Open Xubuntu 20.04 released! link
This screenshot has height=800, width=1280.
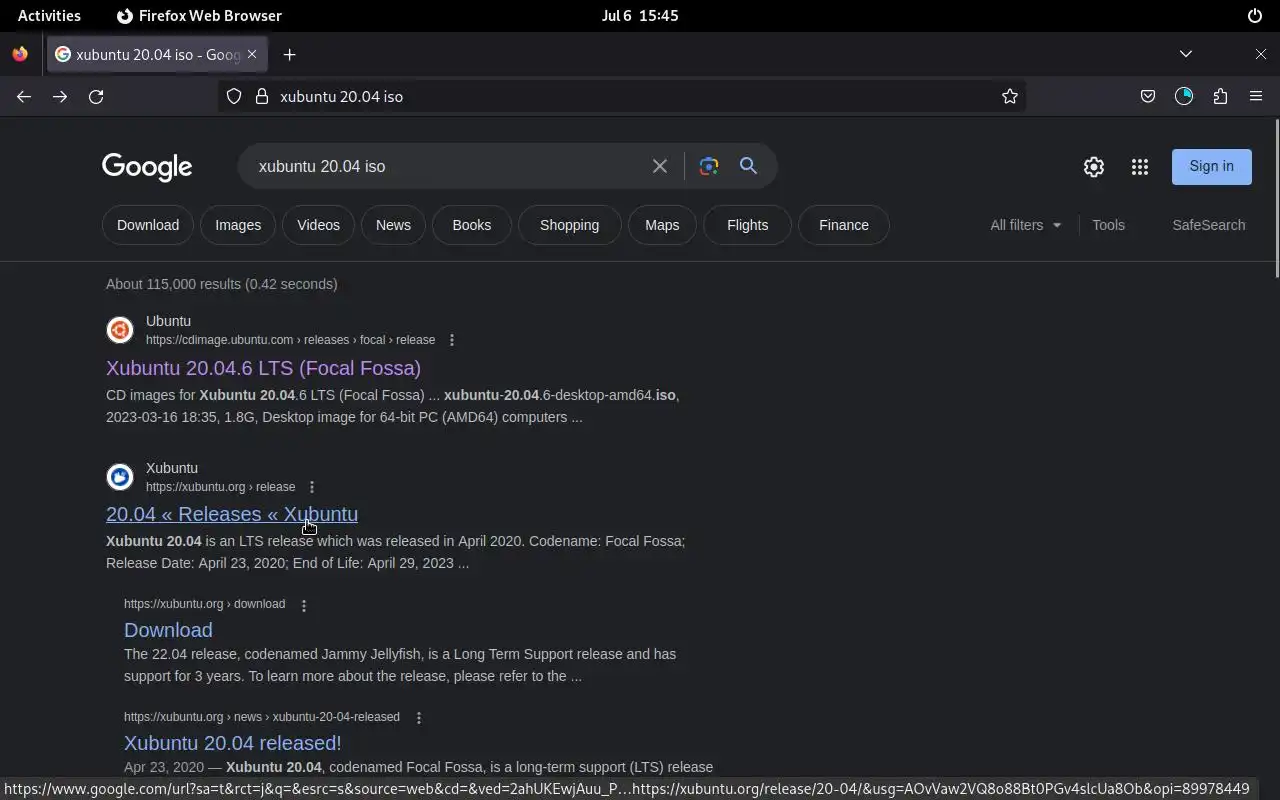[x=233, y=743]
